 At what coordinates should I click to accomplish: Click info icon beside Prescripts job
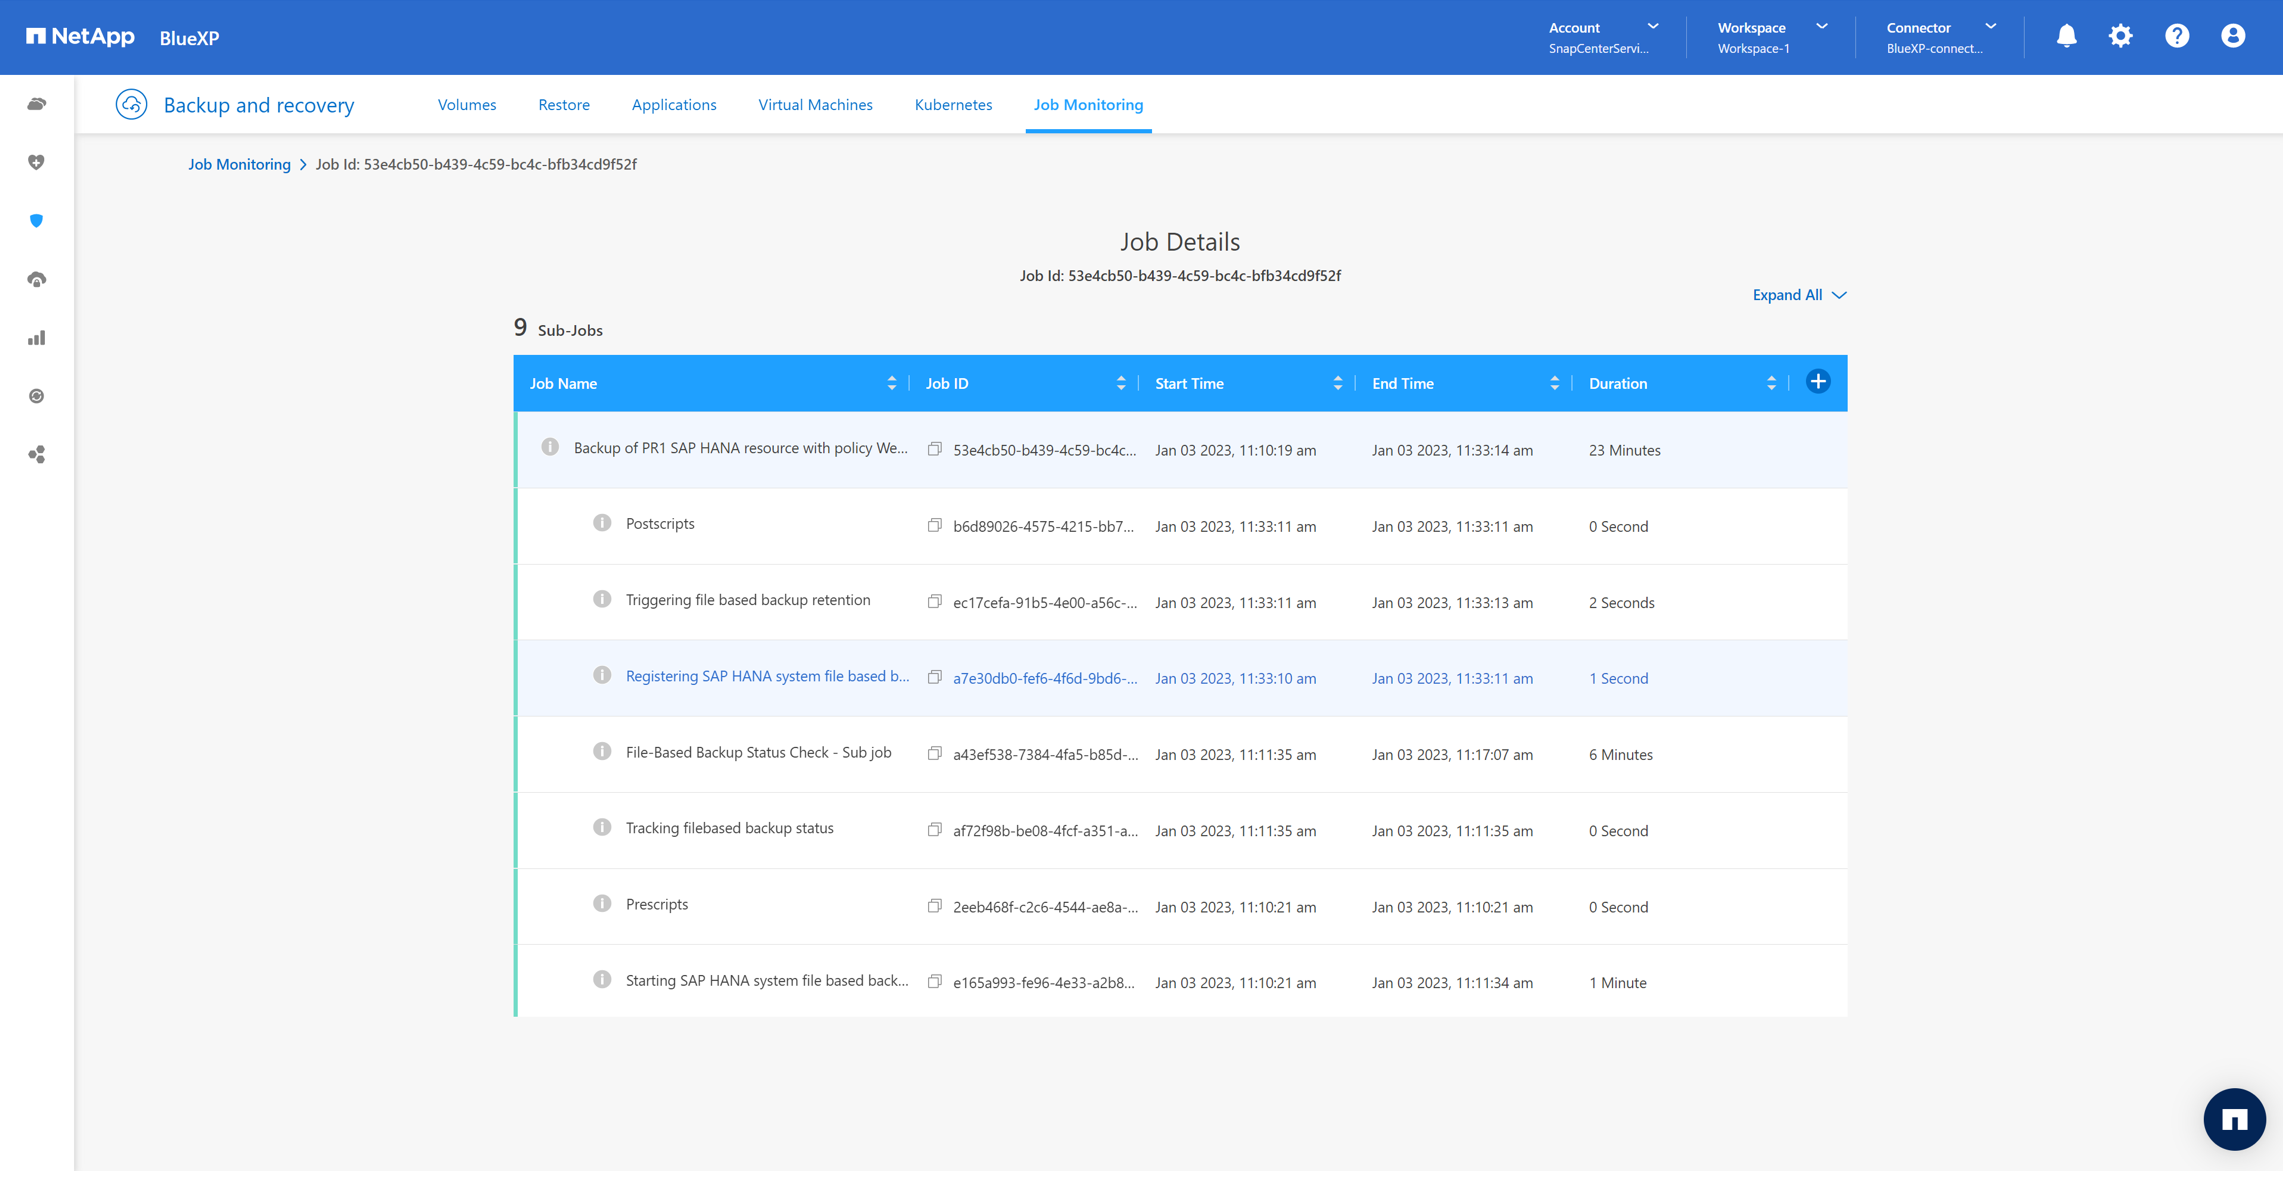(x=602, y=904)
